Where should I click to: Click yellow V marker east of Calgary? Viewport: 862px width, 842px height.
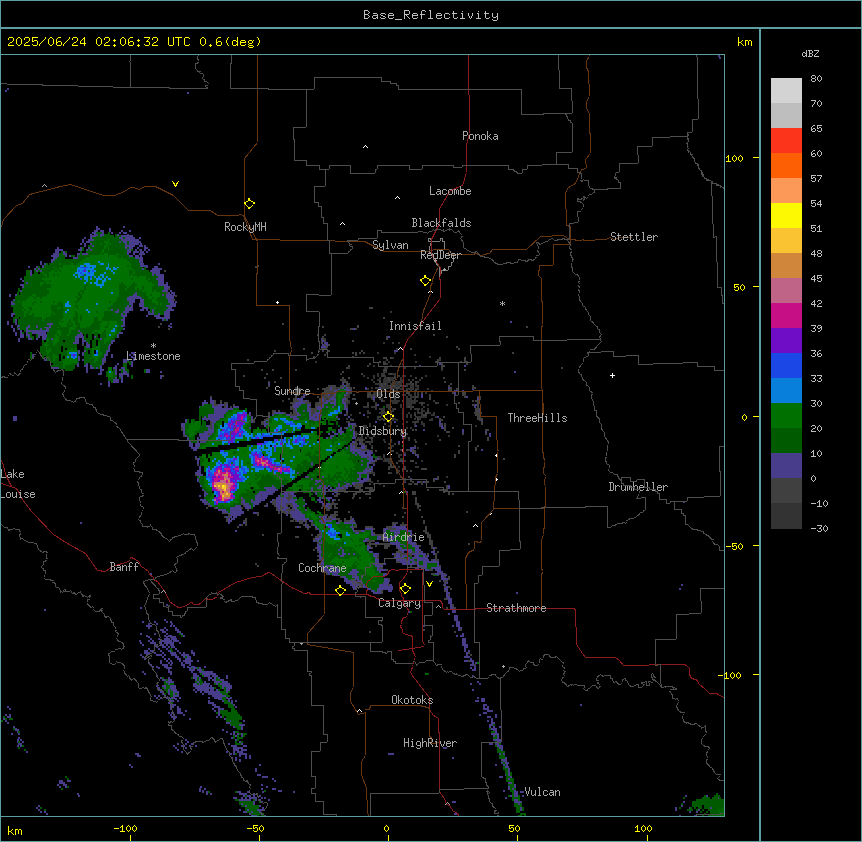coord(429,584)
